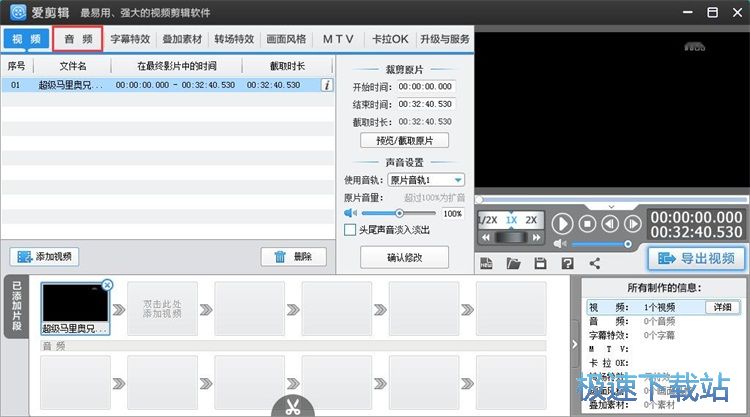Click the preview volume speaker icon
This screenshot has width=750, height=417.
560,244
